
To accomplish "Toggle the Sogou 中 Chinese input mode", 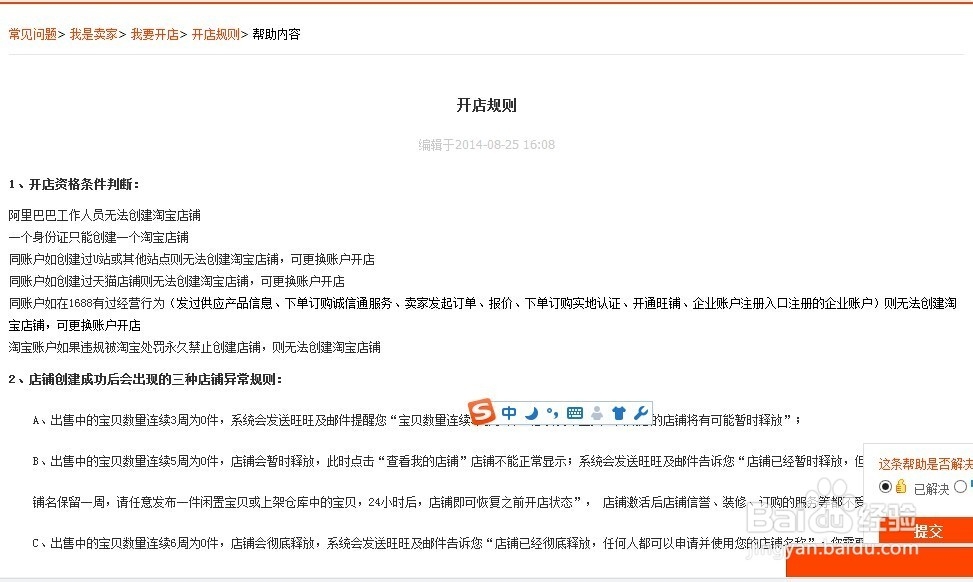I will pos(509,413).
